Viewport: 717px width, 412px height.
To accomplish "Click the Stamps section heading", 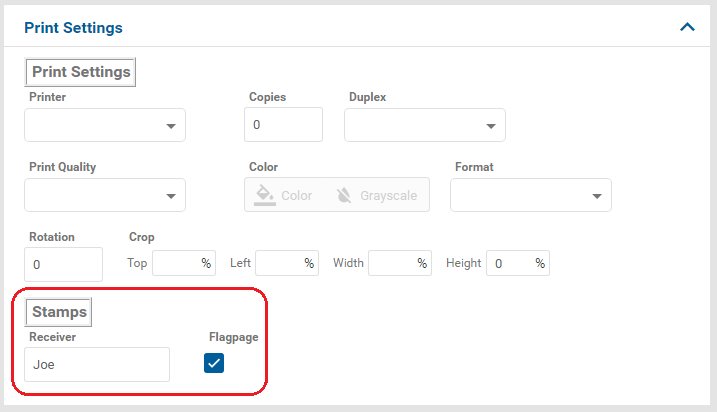I will pos(59,312).
